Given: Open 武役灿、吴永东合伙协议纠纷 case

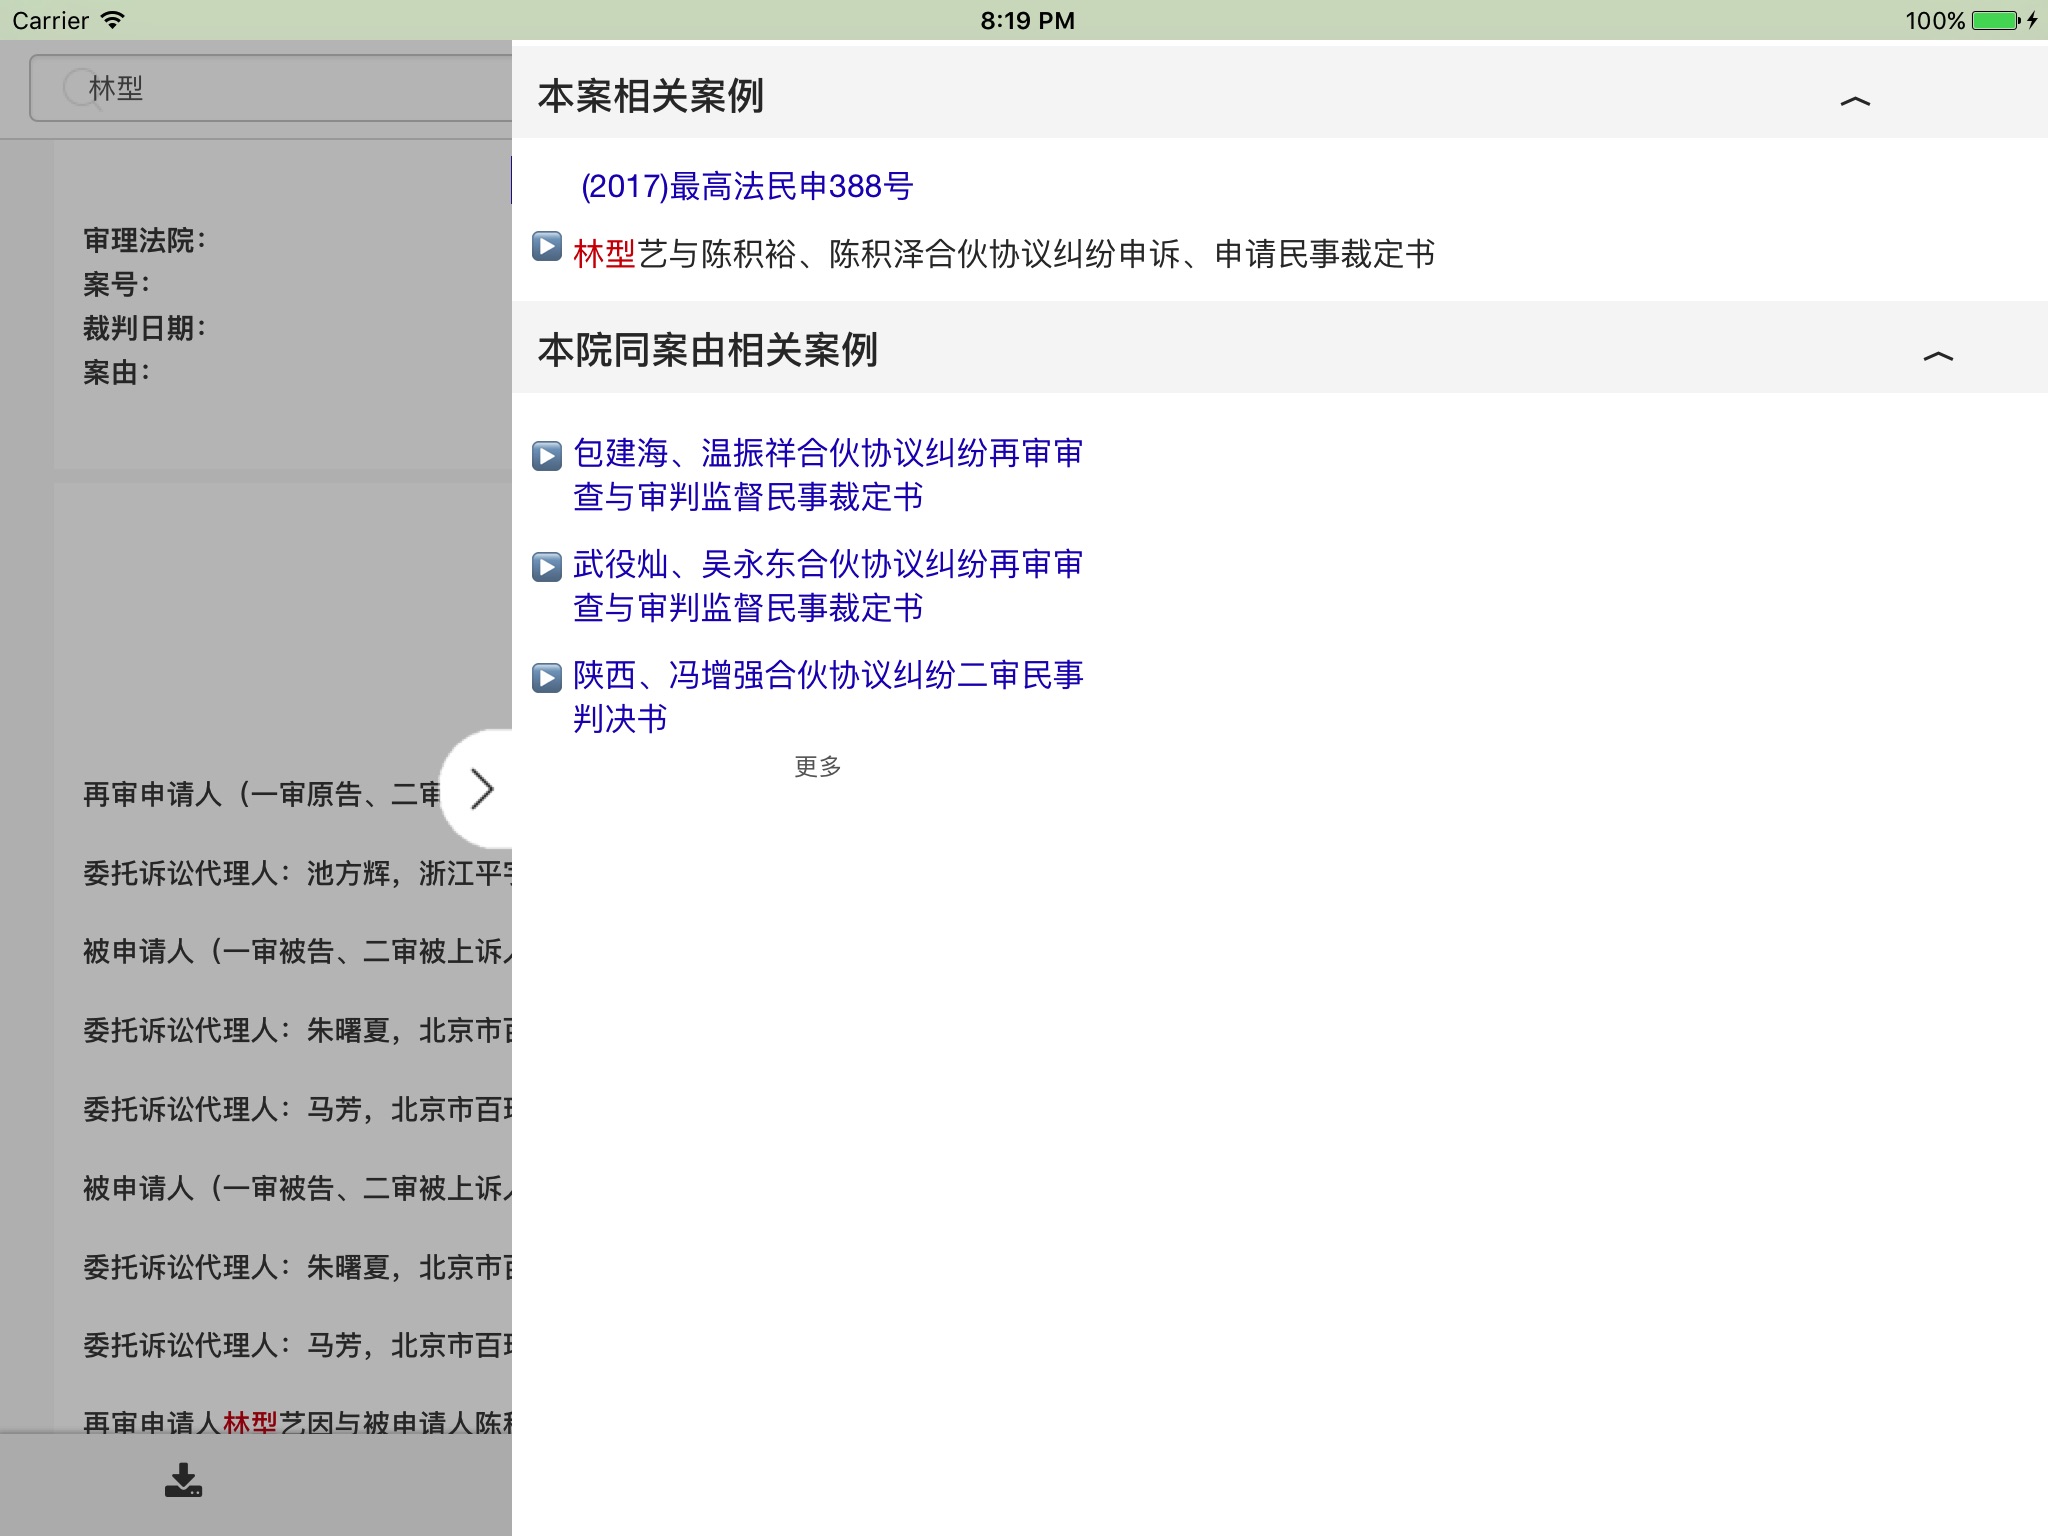Looking at the screenshot, I should pos(828,586).
